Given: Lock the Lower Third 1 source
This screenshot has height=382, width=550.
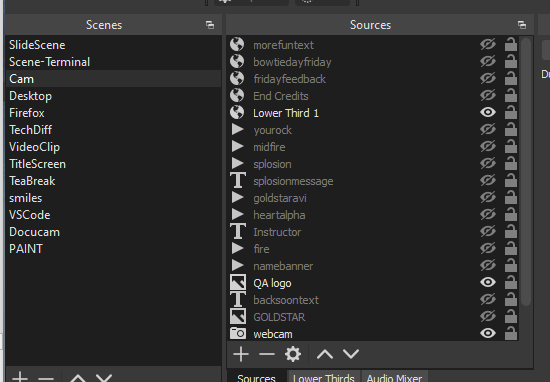Looking at the screenshot, I should (x=511, y=113).
